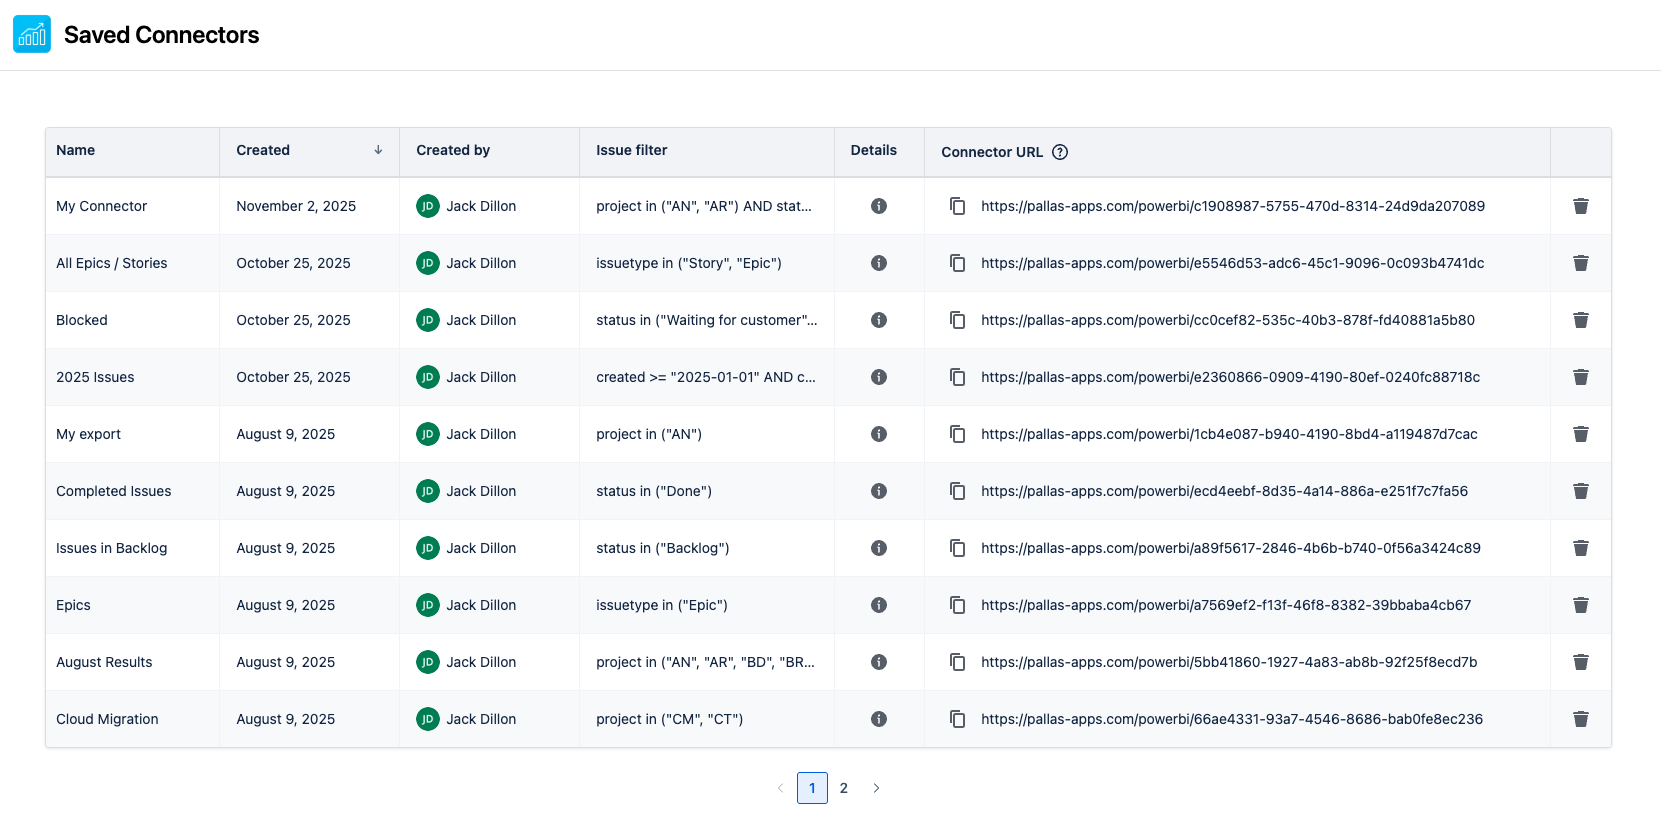Show details info for My export
The width and height of the screenshot is (1670, 814).
point(879,434)
